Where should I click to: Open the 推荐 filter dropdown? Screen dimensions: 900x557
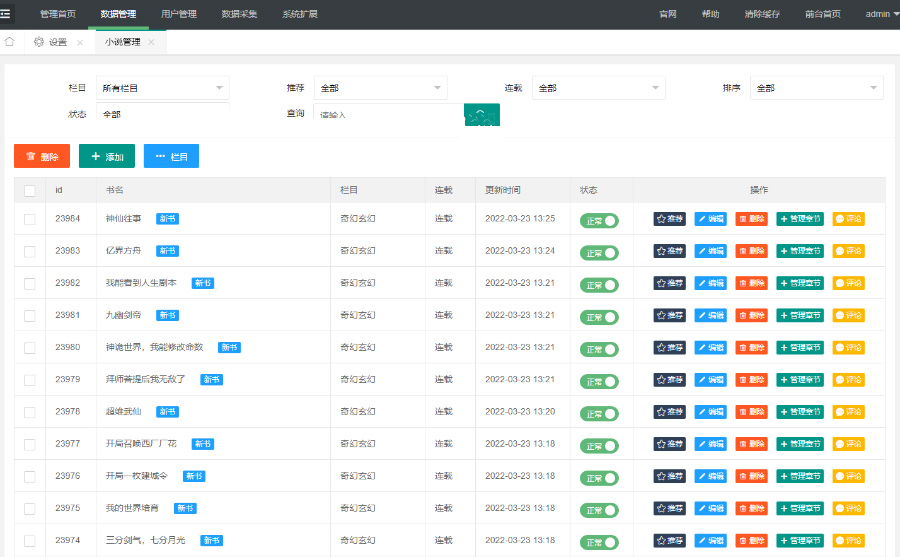point(381,88)
